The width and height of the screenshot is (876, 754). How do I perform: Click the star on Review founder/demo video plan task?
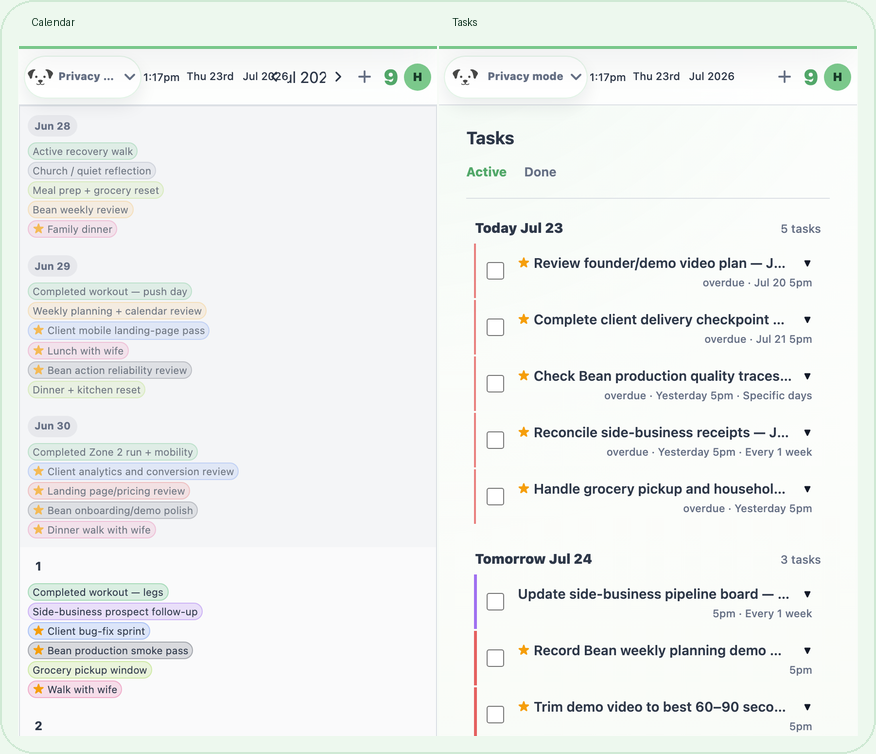click(x=523, y=263)
